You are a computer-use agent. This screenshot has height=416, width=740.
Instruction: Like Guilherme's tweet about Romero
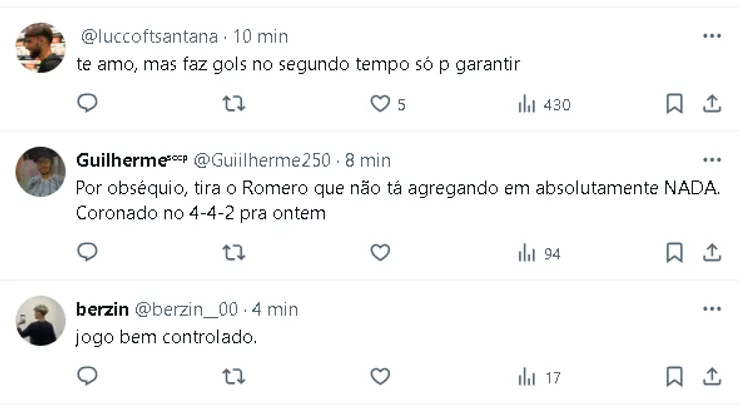[x=380, y=253]
